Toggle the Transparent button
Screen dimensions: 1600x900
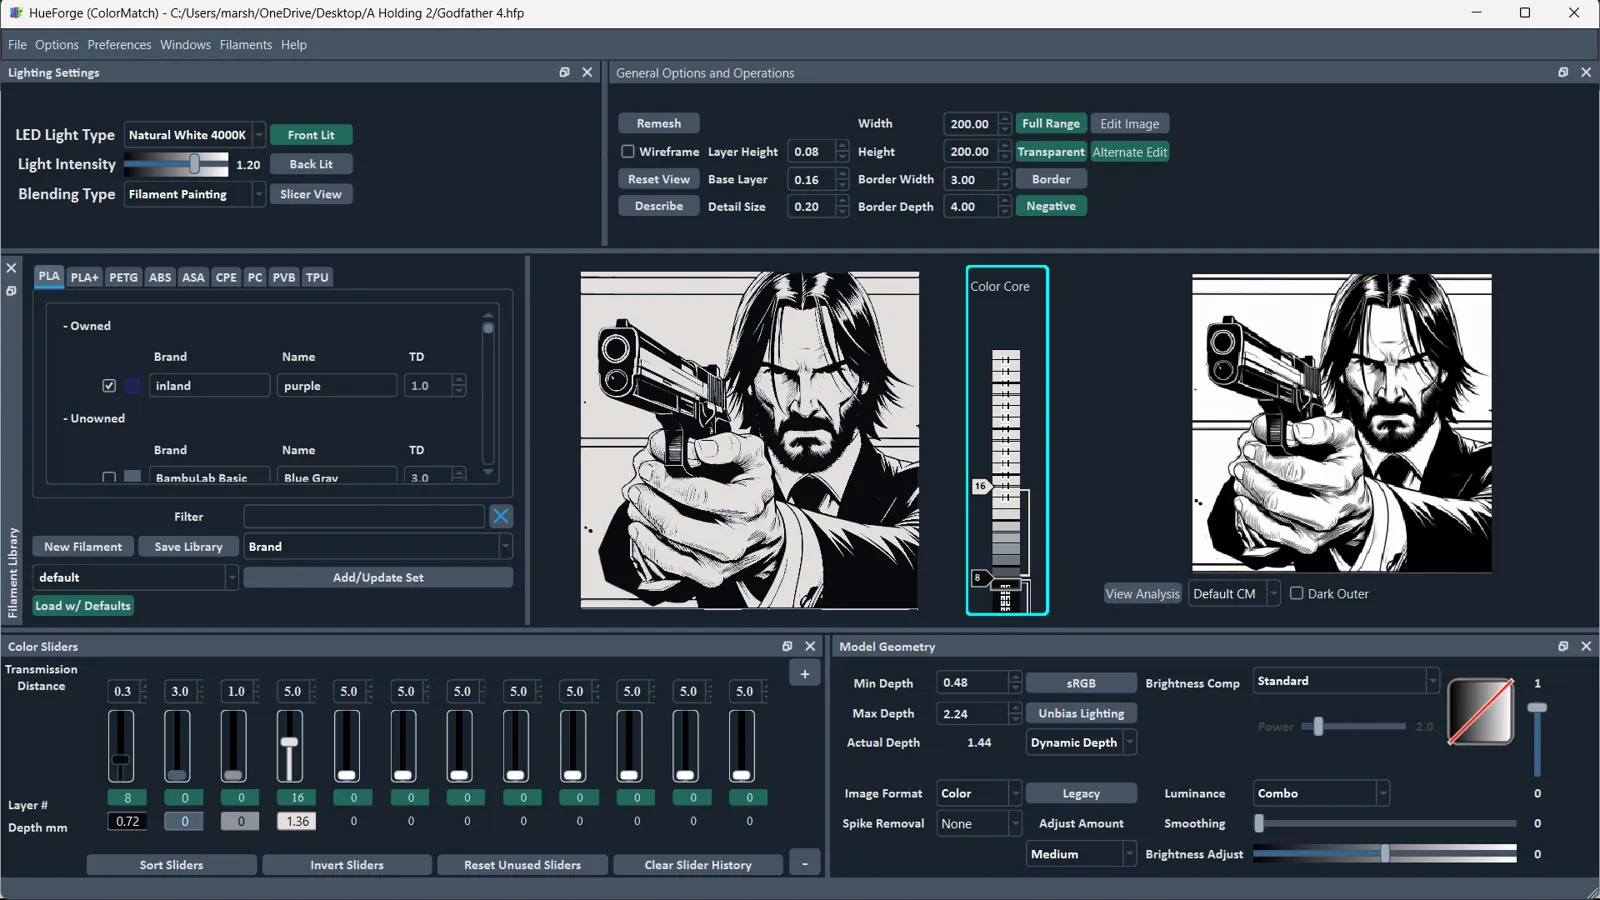[1051, 152]
